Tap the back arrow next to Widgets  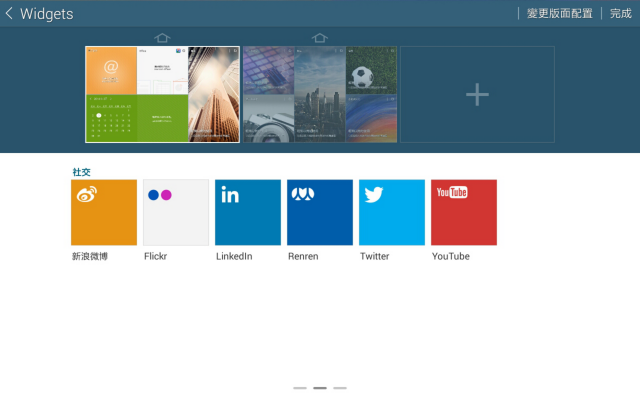(9, 13)
